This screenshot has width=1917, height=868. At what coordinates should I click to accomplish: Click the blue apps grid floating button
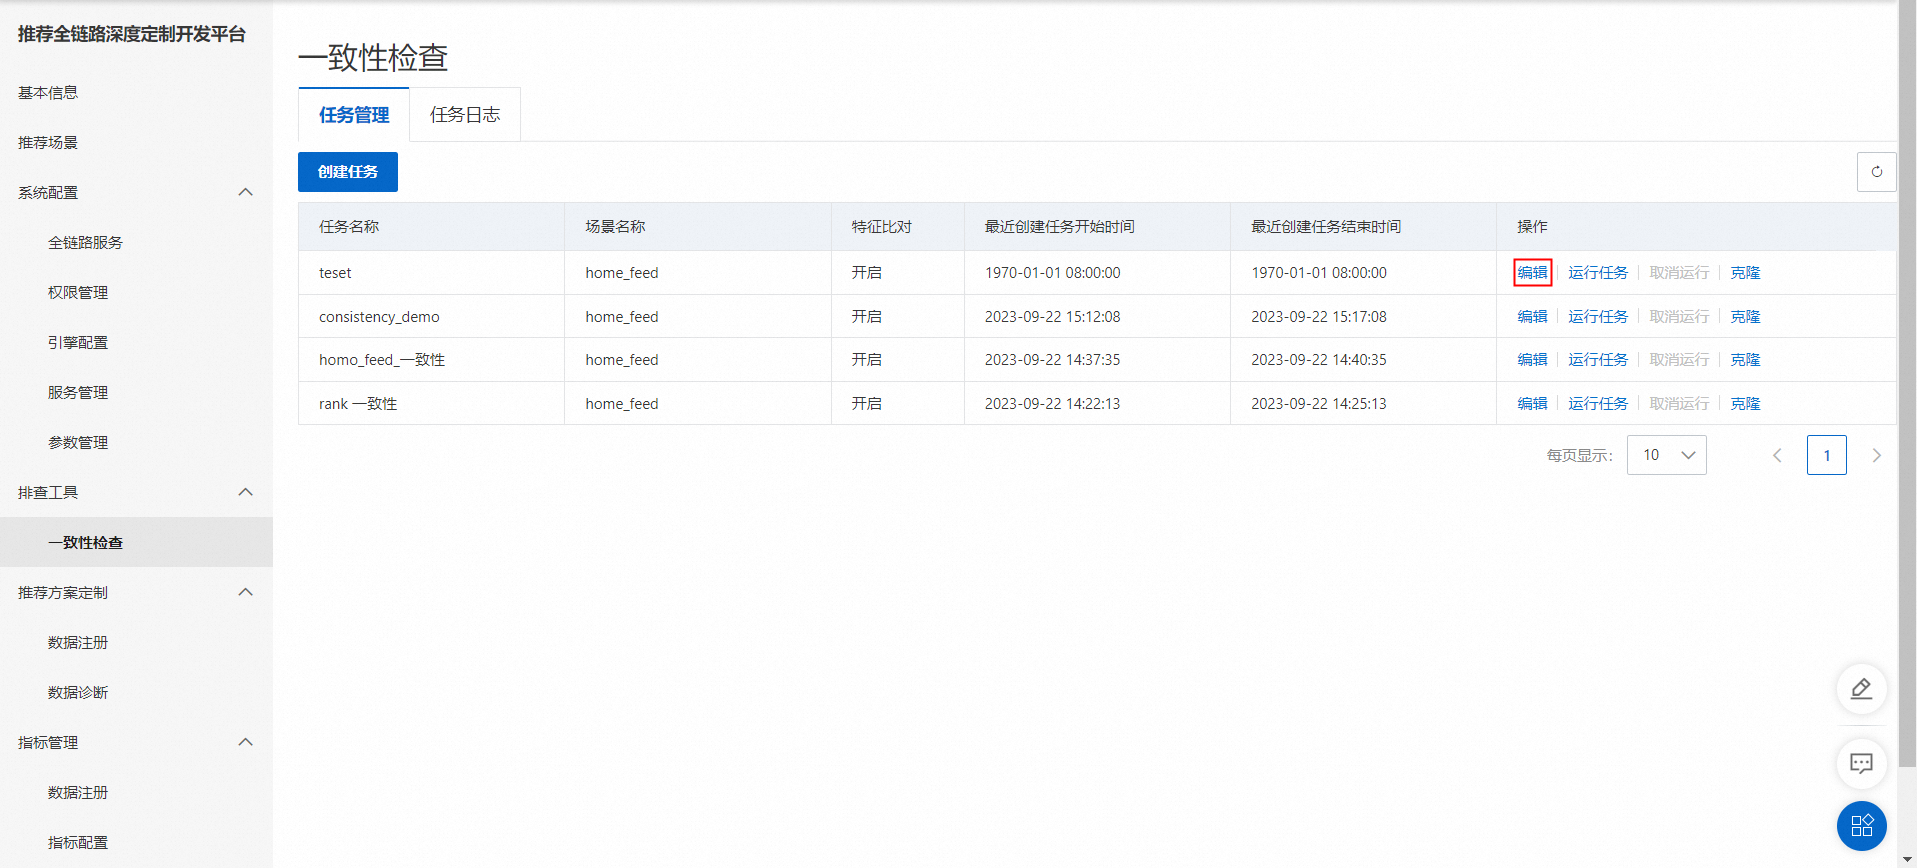(1861, 826)
